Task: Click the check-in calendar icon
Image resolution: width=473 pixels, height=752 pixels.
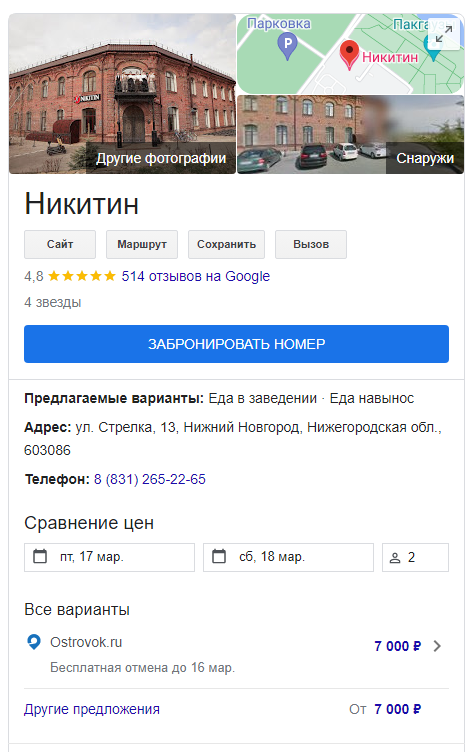Action: (x=40, y=556)
